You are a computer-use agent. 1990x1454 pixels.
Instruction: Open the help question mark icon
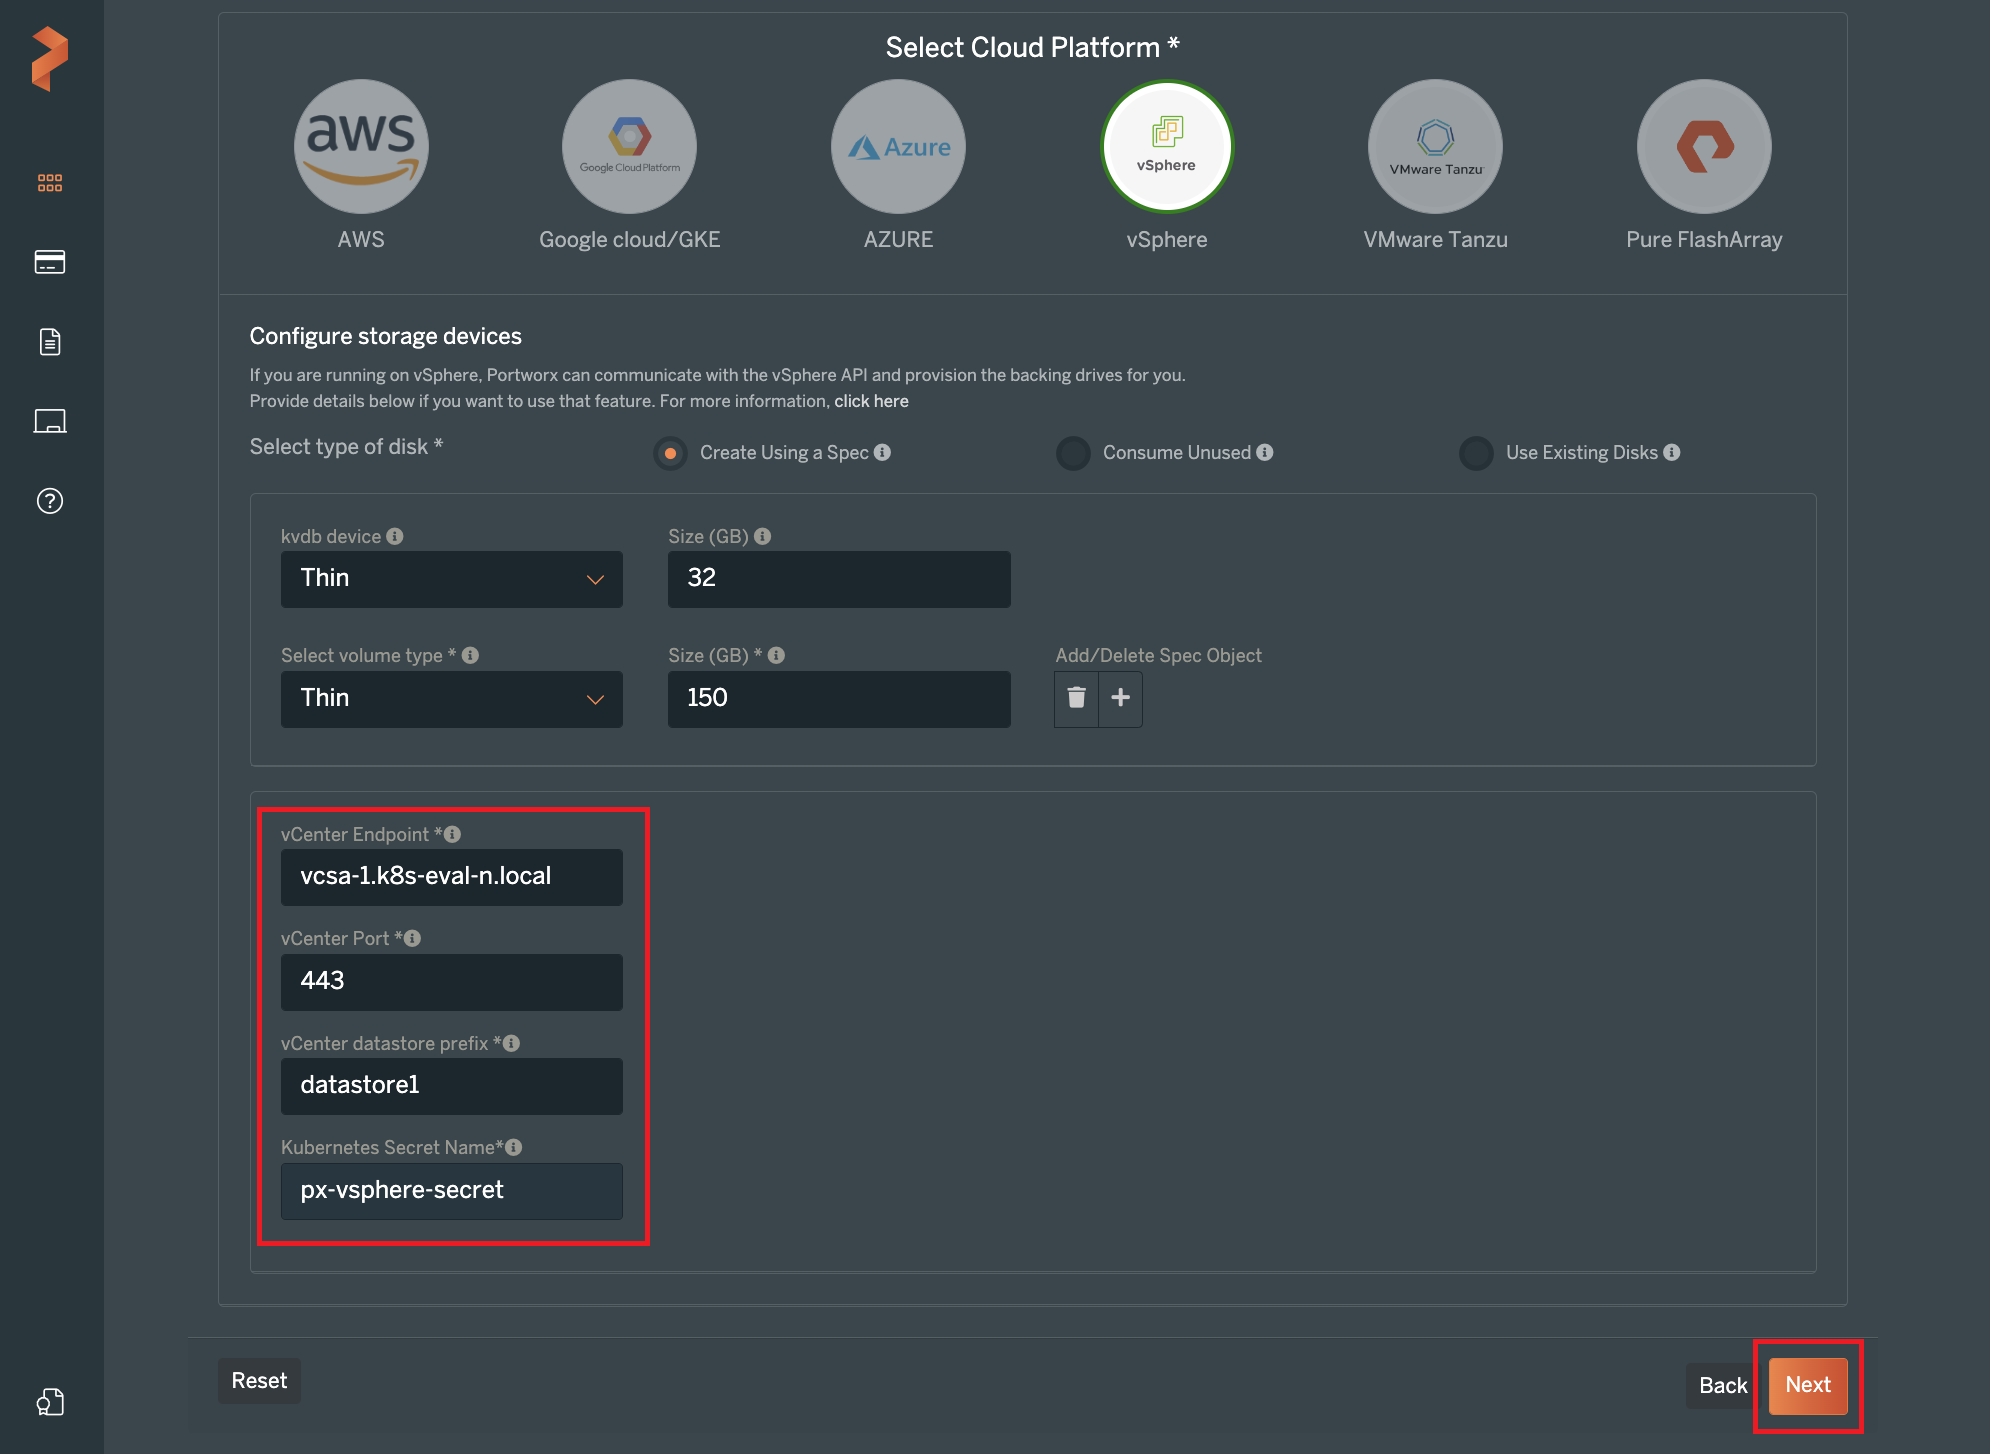pos(50,501)
